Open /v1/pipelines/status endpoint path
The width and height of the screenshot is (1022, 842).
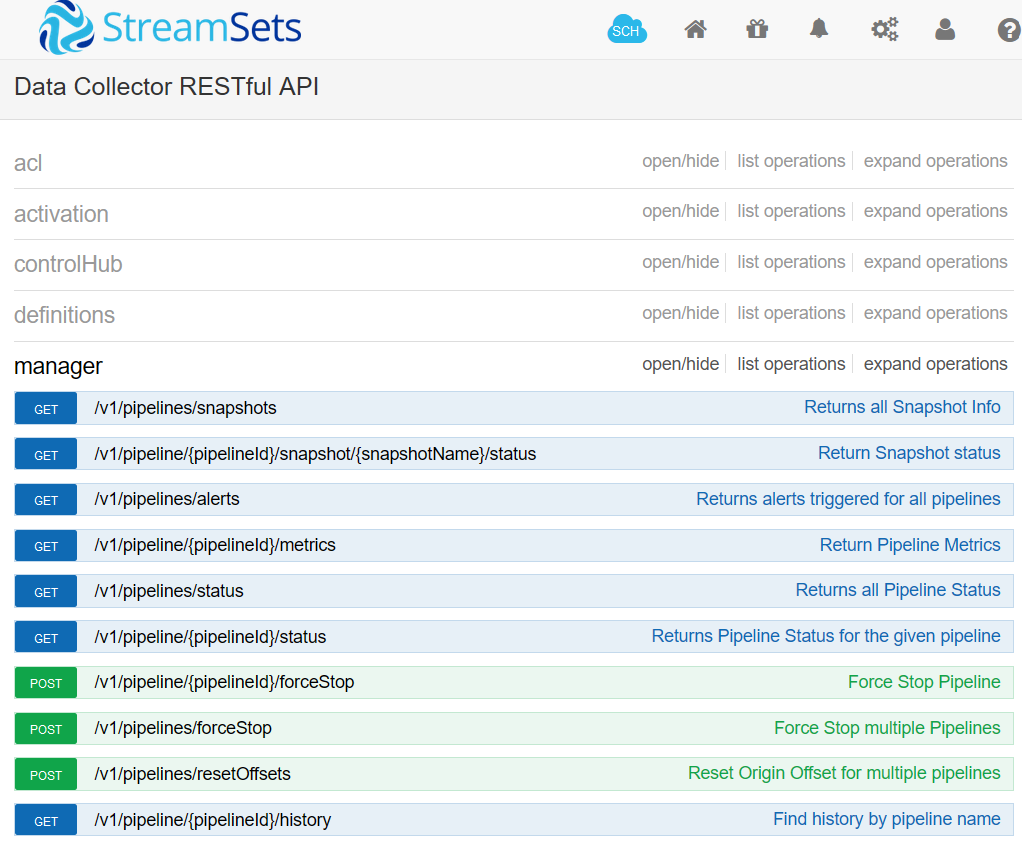point(169,591)
